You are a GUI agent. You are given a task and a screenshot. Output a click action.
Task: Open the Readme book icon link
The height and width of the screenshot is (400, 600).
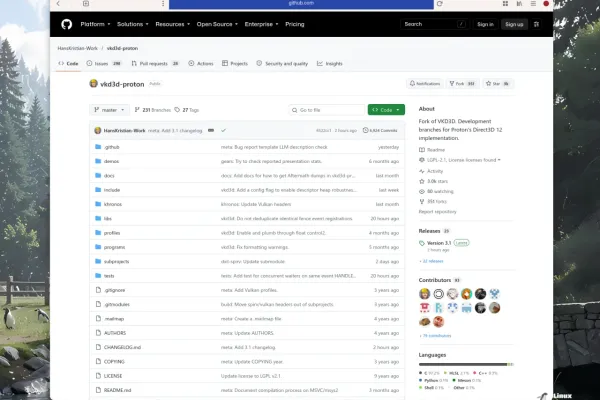click(x=422, y=150)
